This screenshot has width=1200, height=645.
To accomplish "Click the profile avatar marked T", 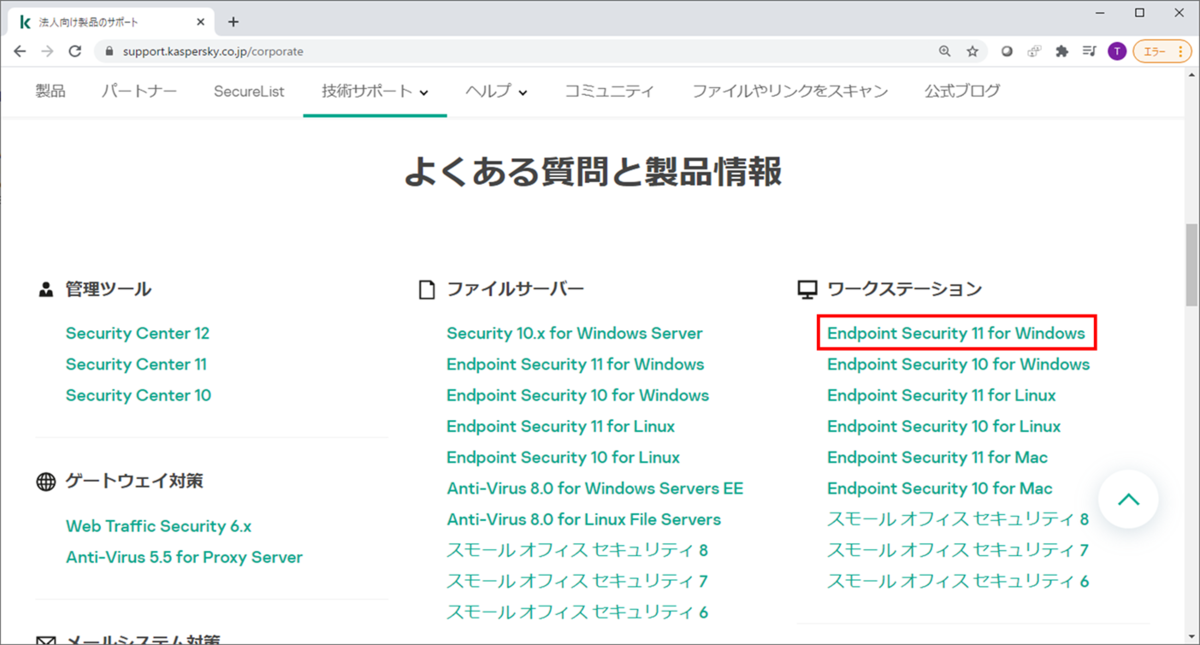I will 1117,51.
